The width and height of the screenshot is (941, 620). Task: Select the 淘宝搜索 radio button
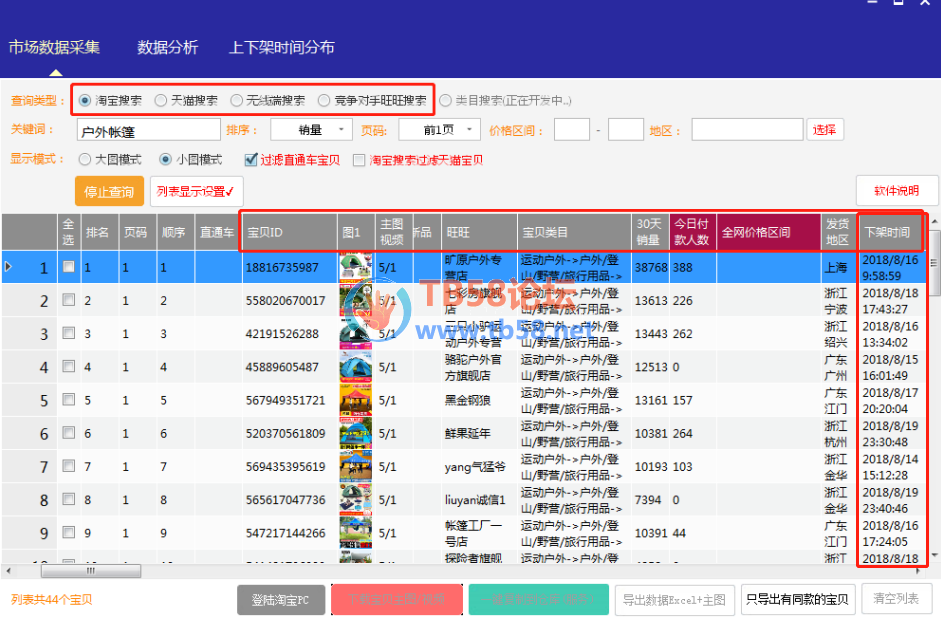(85, 100)
